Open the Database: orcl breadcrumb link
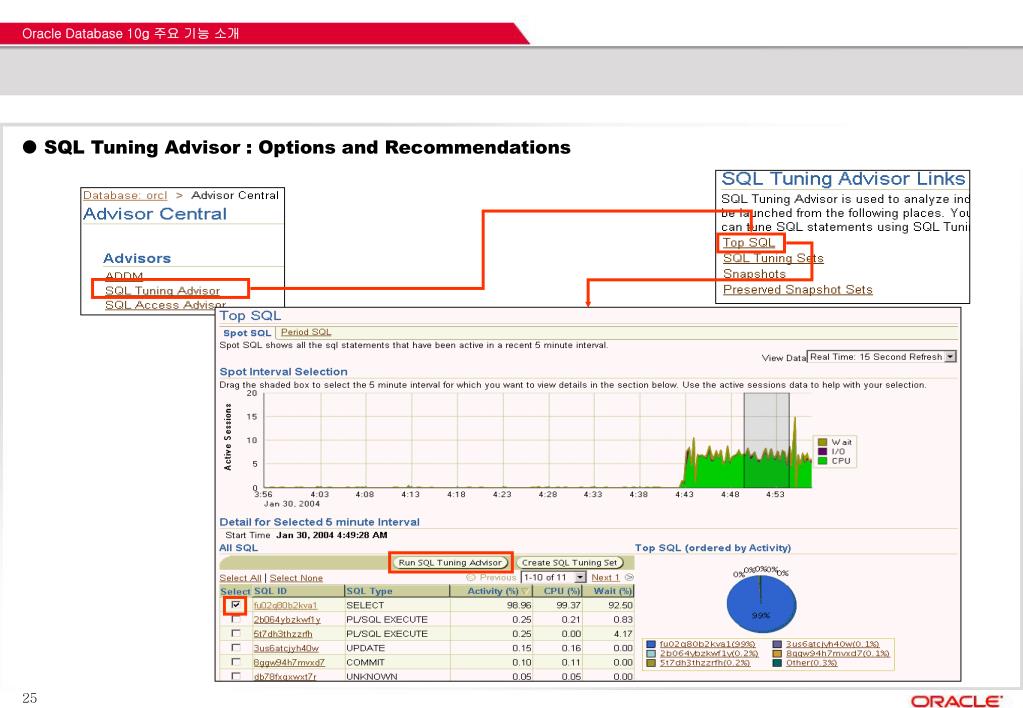The image size is (1023, 708). pos(125,195)
